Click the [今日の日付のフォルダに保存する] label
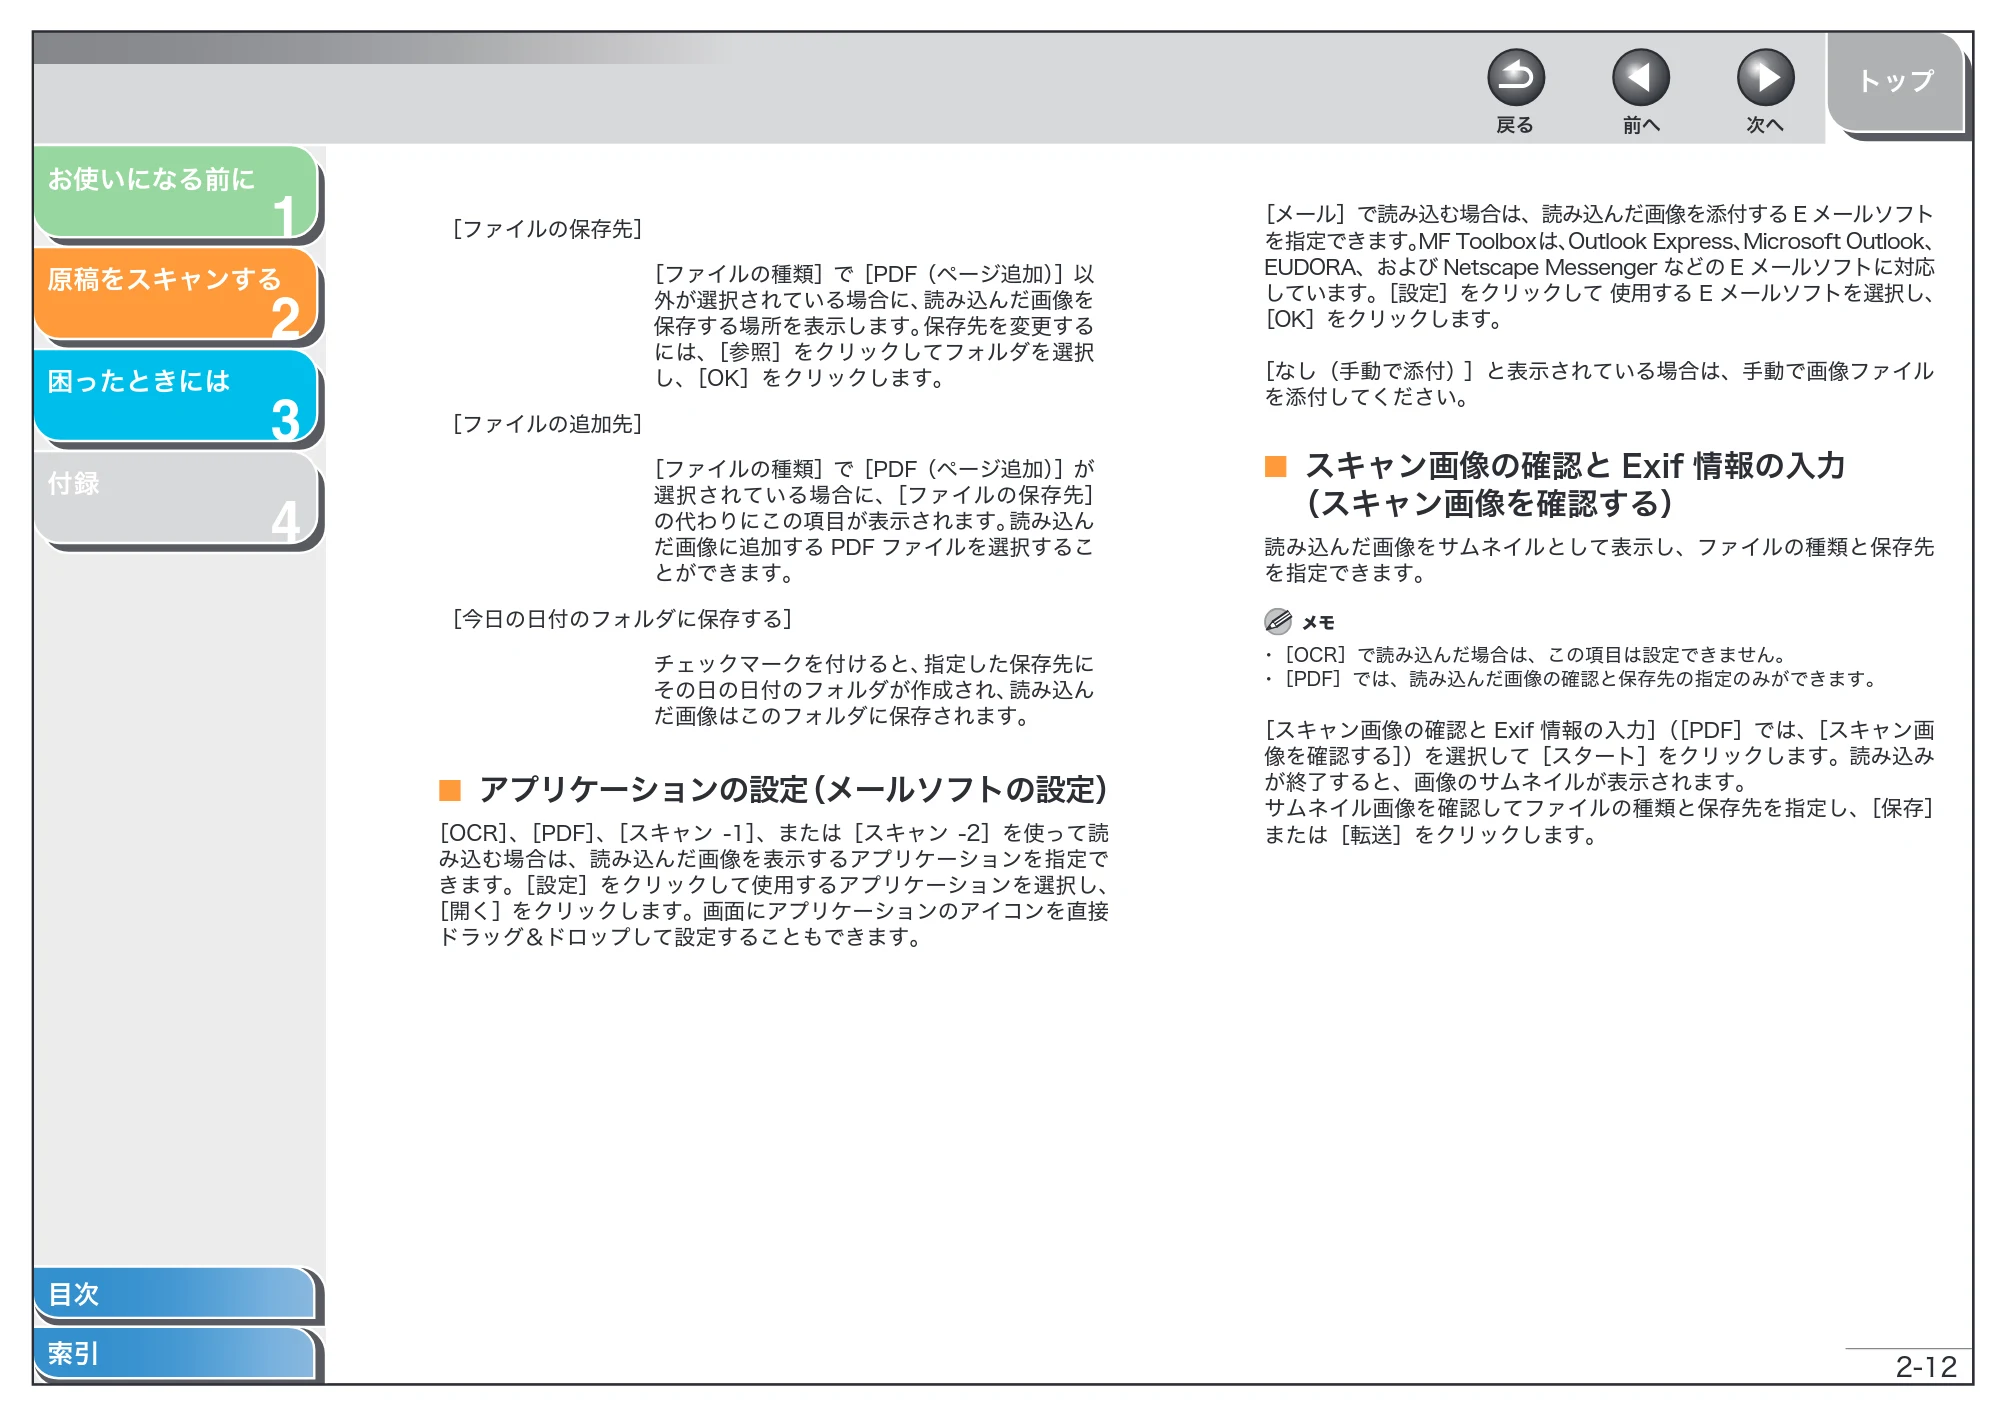The height and width of the screenshot is (1415, 2000). tap(622, 619)
